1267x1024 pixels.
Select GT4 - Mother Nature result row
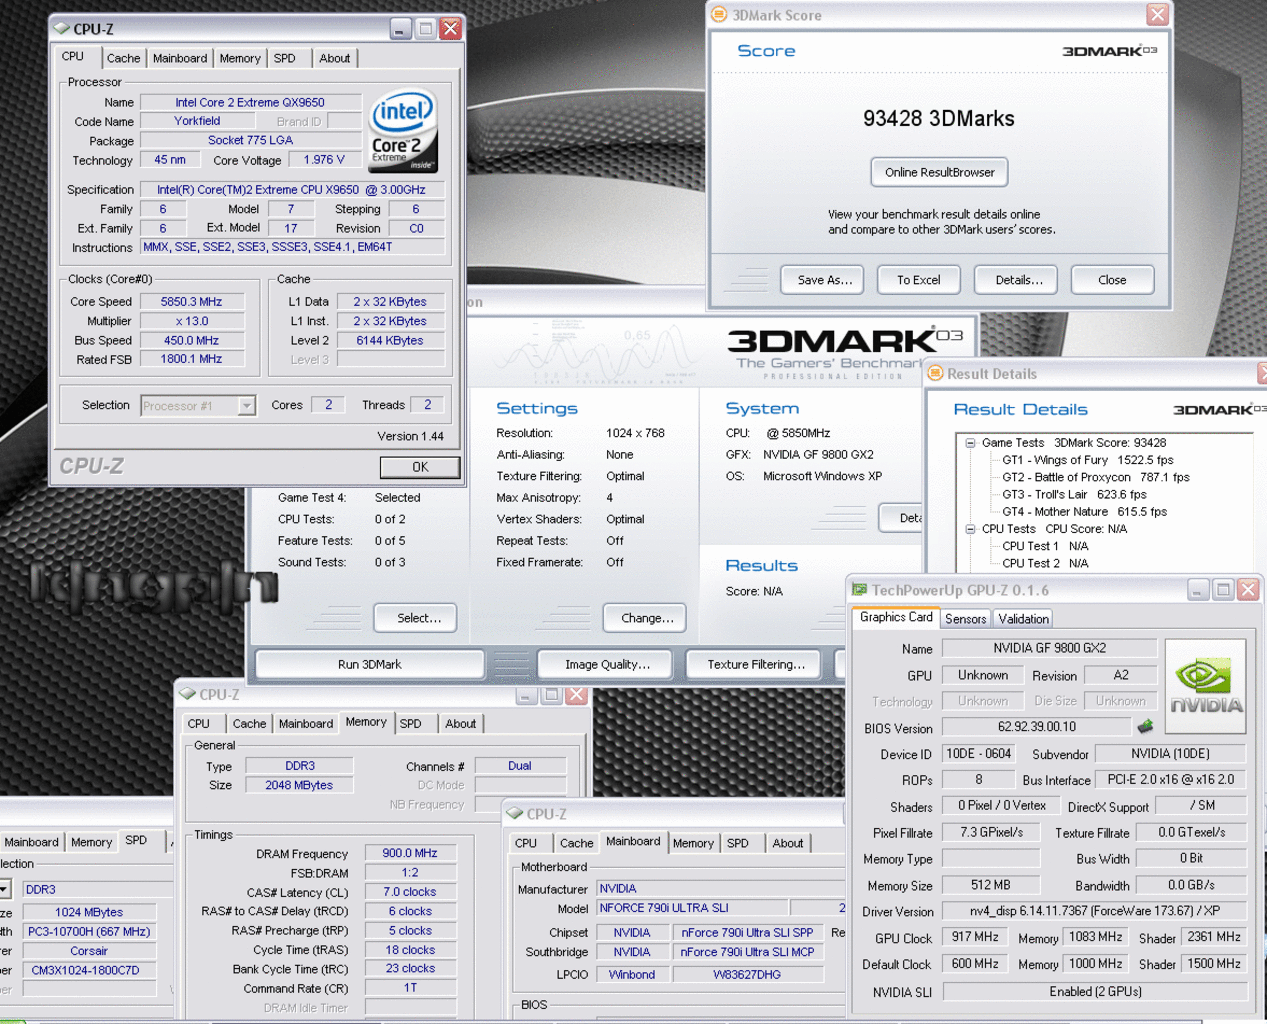(1084, 511)
